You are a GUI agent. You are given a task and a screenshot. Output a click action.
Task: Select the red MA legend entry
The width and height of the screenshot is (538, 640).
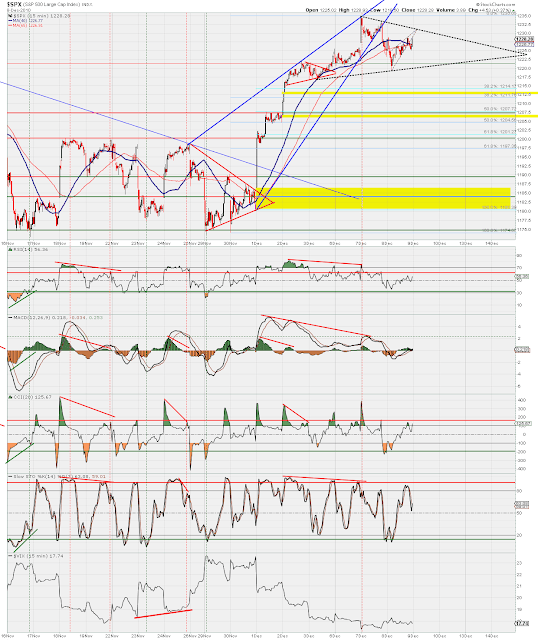(x=26, y=25)
